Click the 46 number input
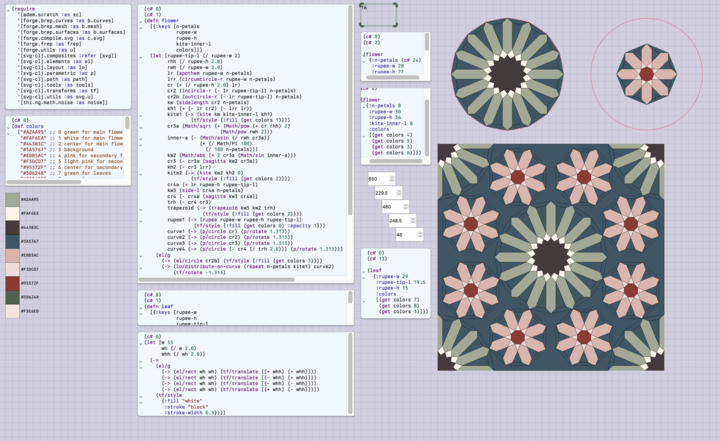This screenshot has width=720, height=441. point(409,234)
